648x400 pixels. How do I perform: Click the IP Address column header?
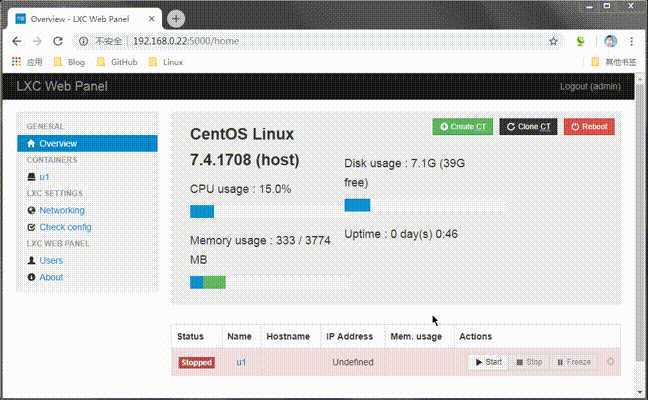350,336
